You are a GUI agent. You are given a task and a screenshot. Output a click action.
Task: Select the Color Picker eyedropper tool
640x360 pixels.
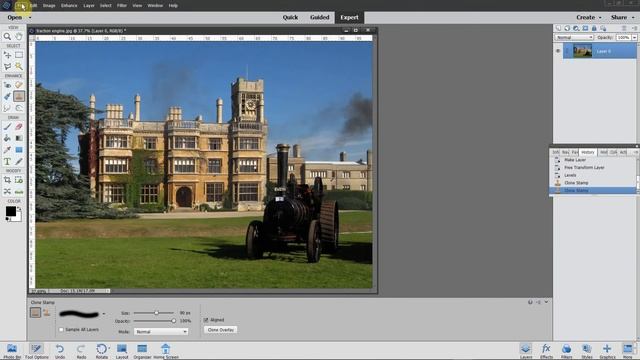[x=7, y=150]
